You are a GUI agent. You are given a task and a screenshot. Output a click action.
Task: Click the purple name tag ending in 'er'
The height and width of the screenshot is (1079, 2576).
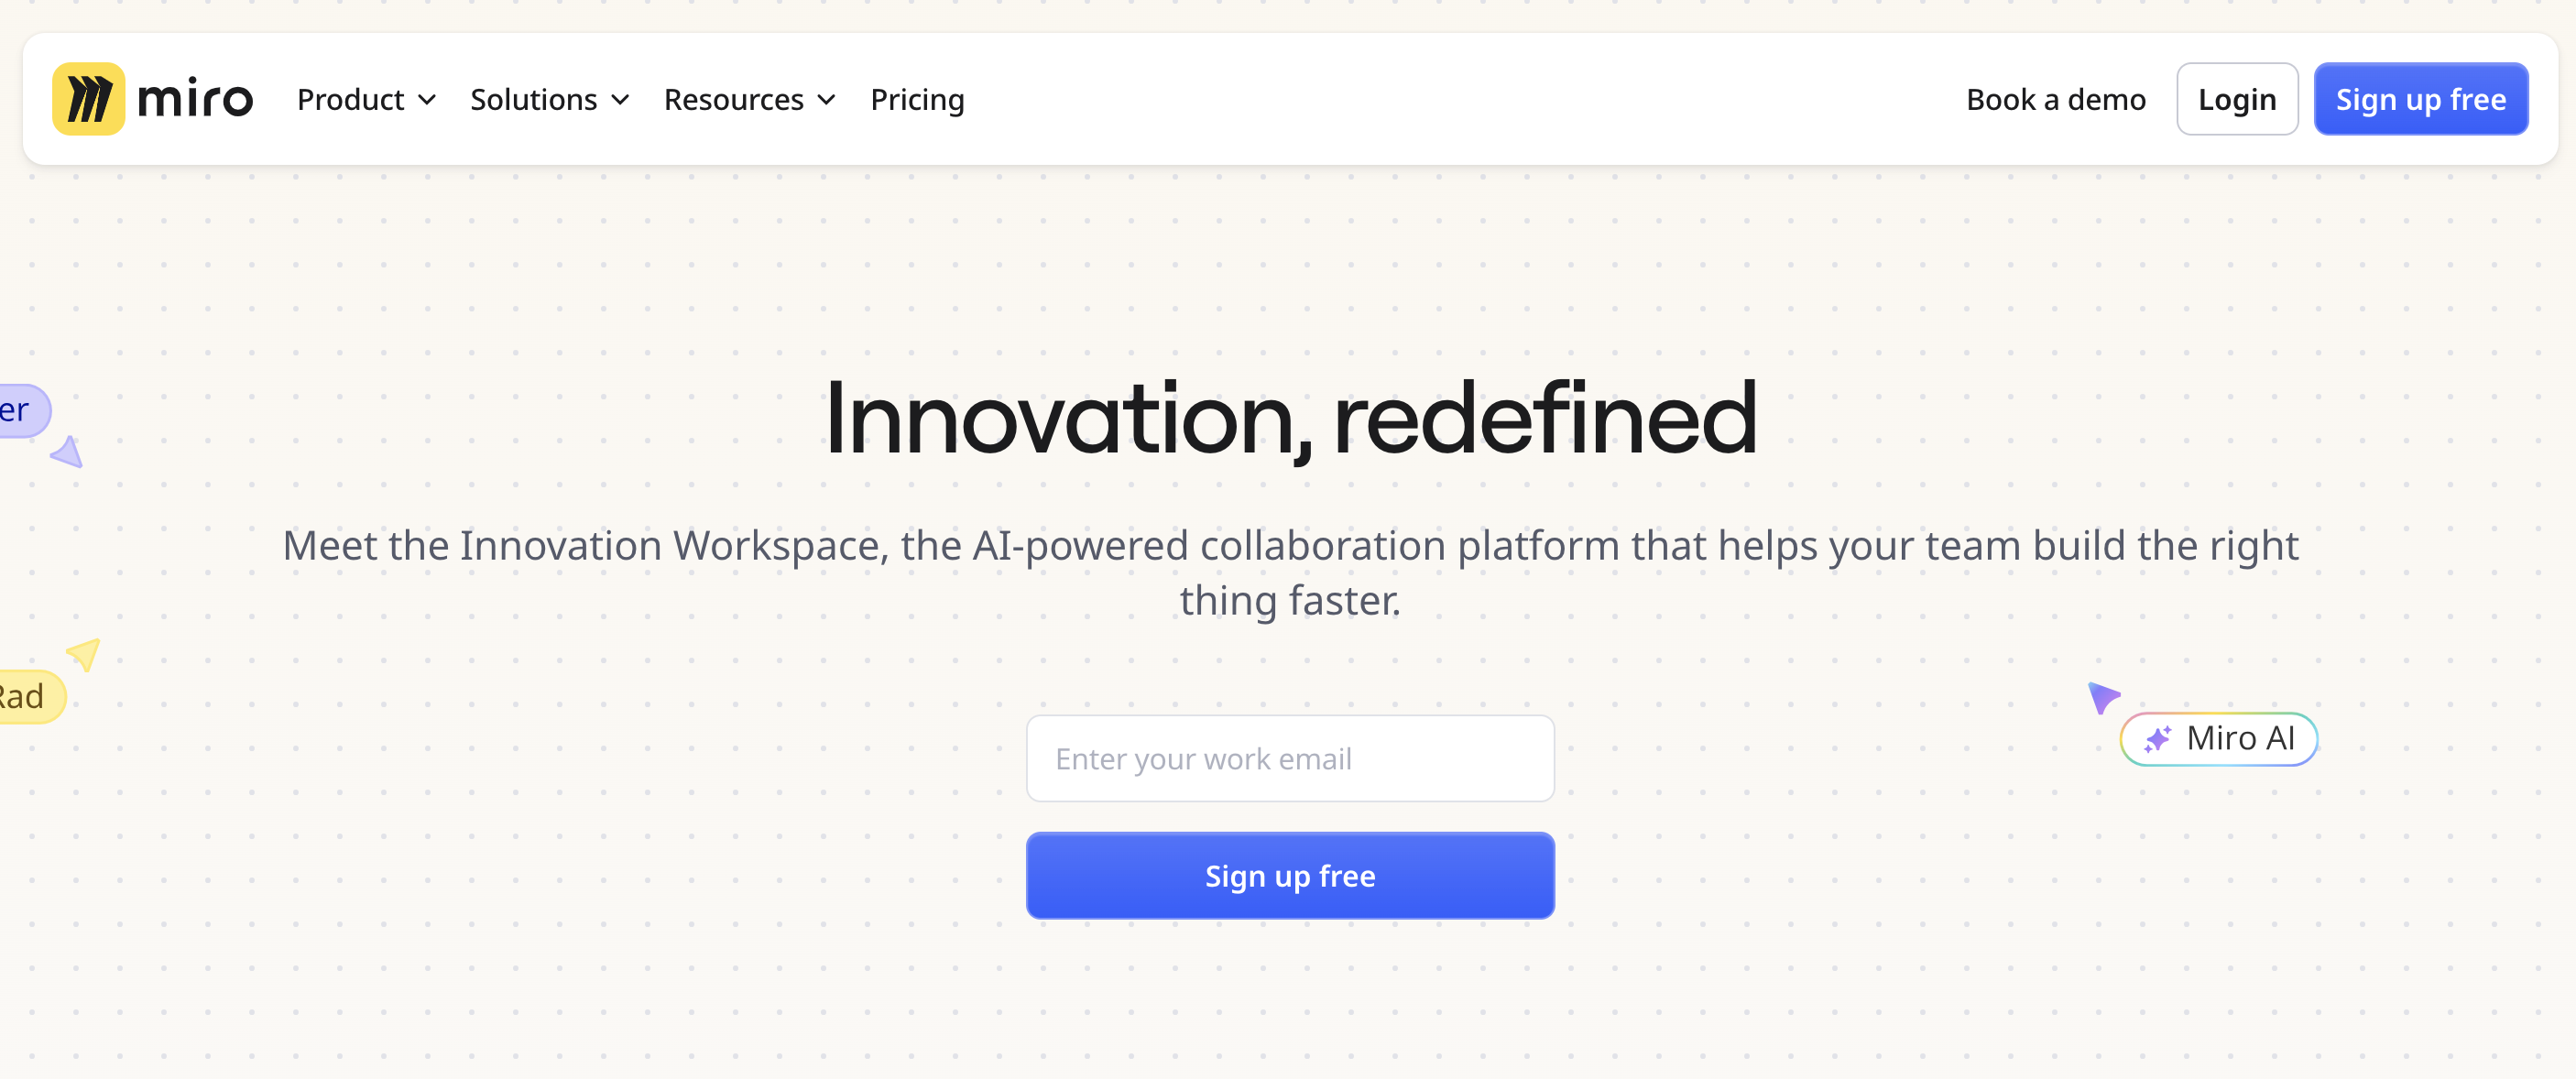point(24,411)
